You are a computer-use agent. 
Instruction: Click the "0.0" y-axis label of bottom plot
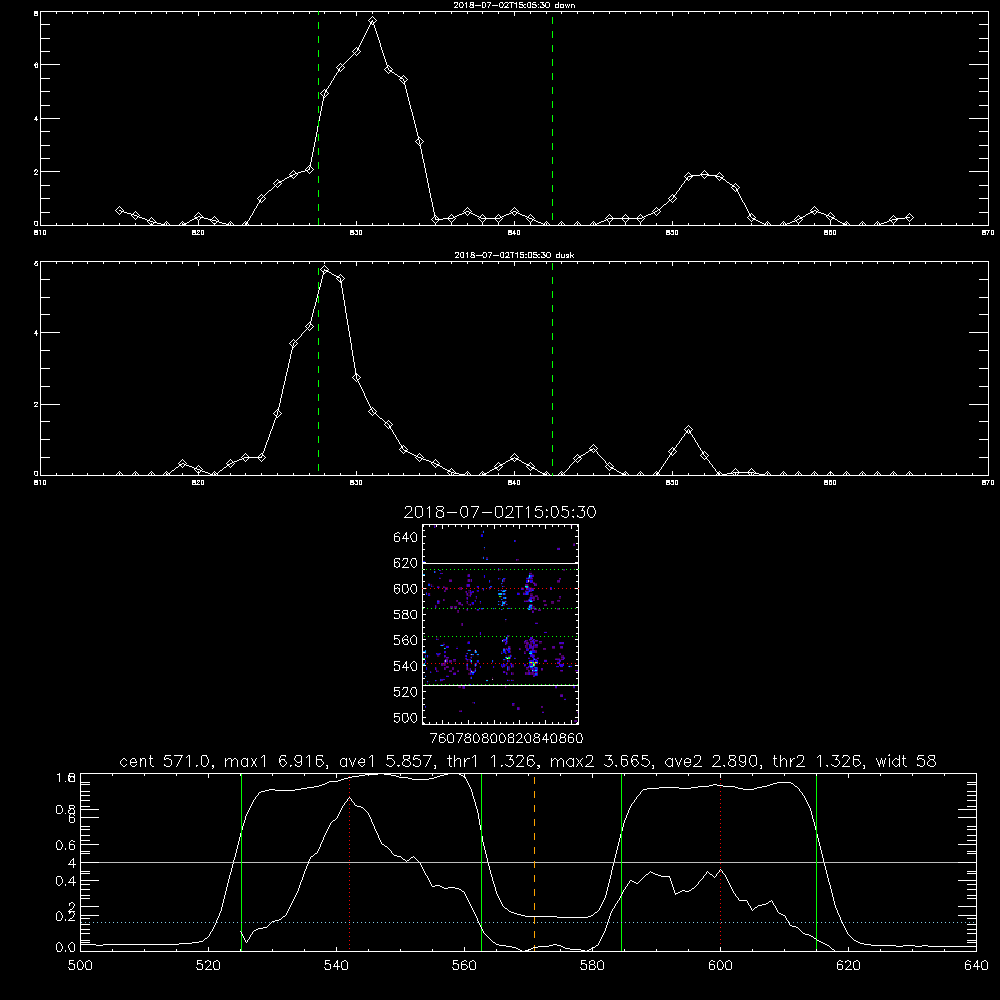[65, 948]
